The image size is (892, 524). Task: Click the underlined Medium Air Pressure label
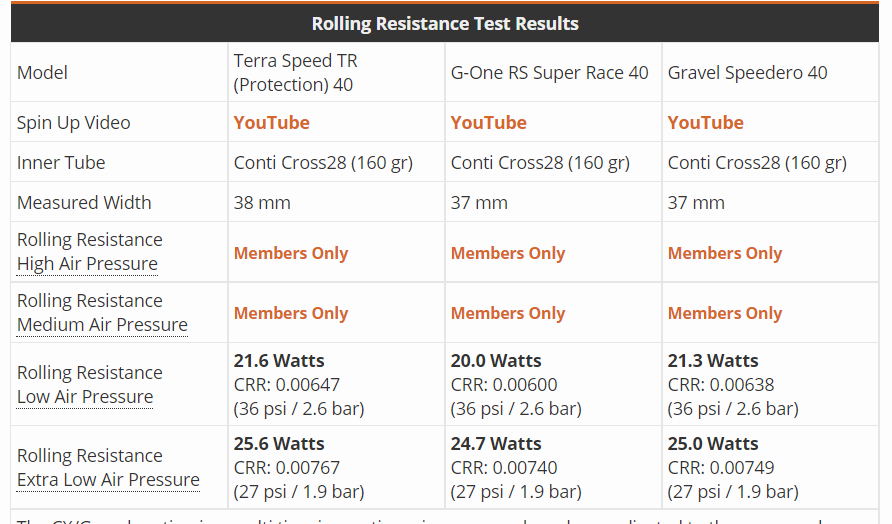point(102,325)
